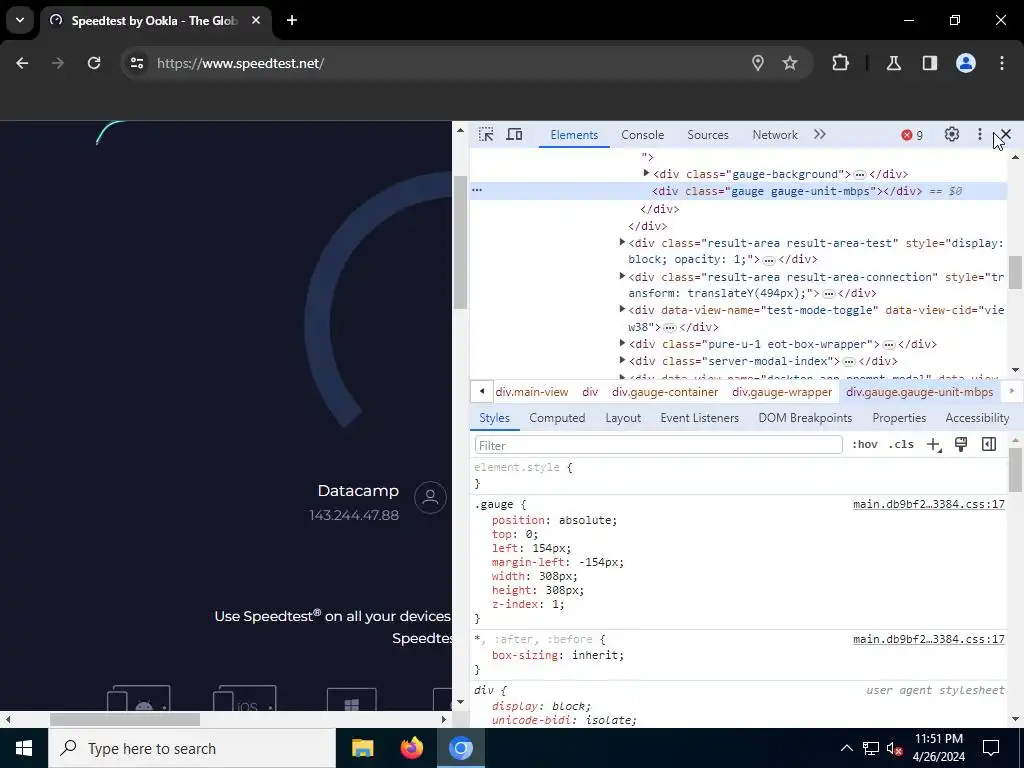Switch to the Console tab
Viewport: 1024px width, 768px height.
(643, 135)
